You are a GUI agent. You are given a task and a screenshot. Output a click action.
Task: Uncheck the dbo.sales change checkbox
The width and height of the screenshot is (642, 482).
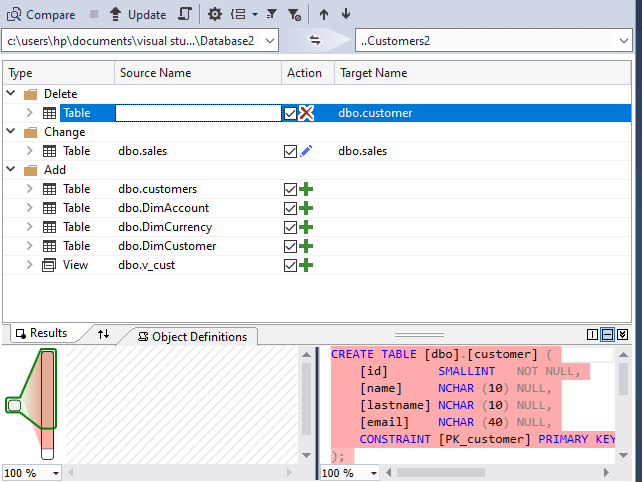coord(290,151)
